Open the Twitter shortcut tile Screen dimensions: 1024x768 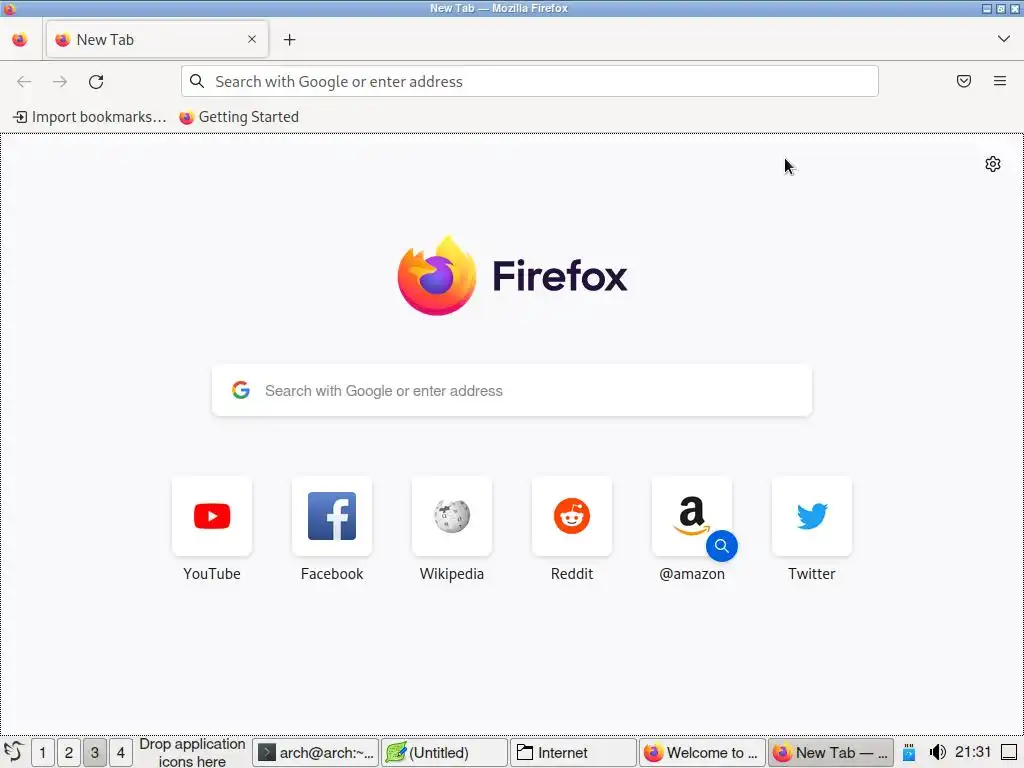[812, 516]
